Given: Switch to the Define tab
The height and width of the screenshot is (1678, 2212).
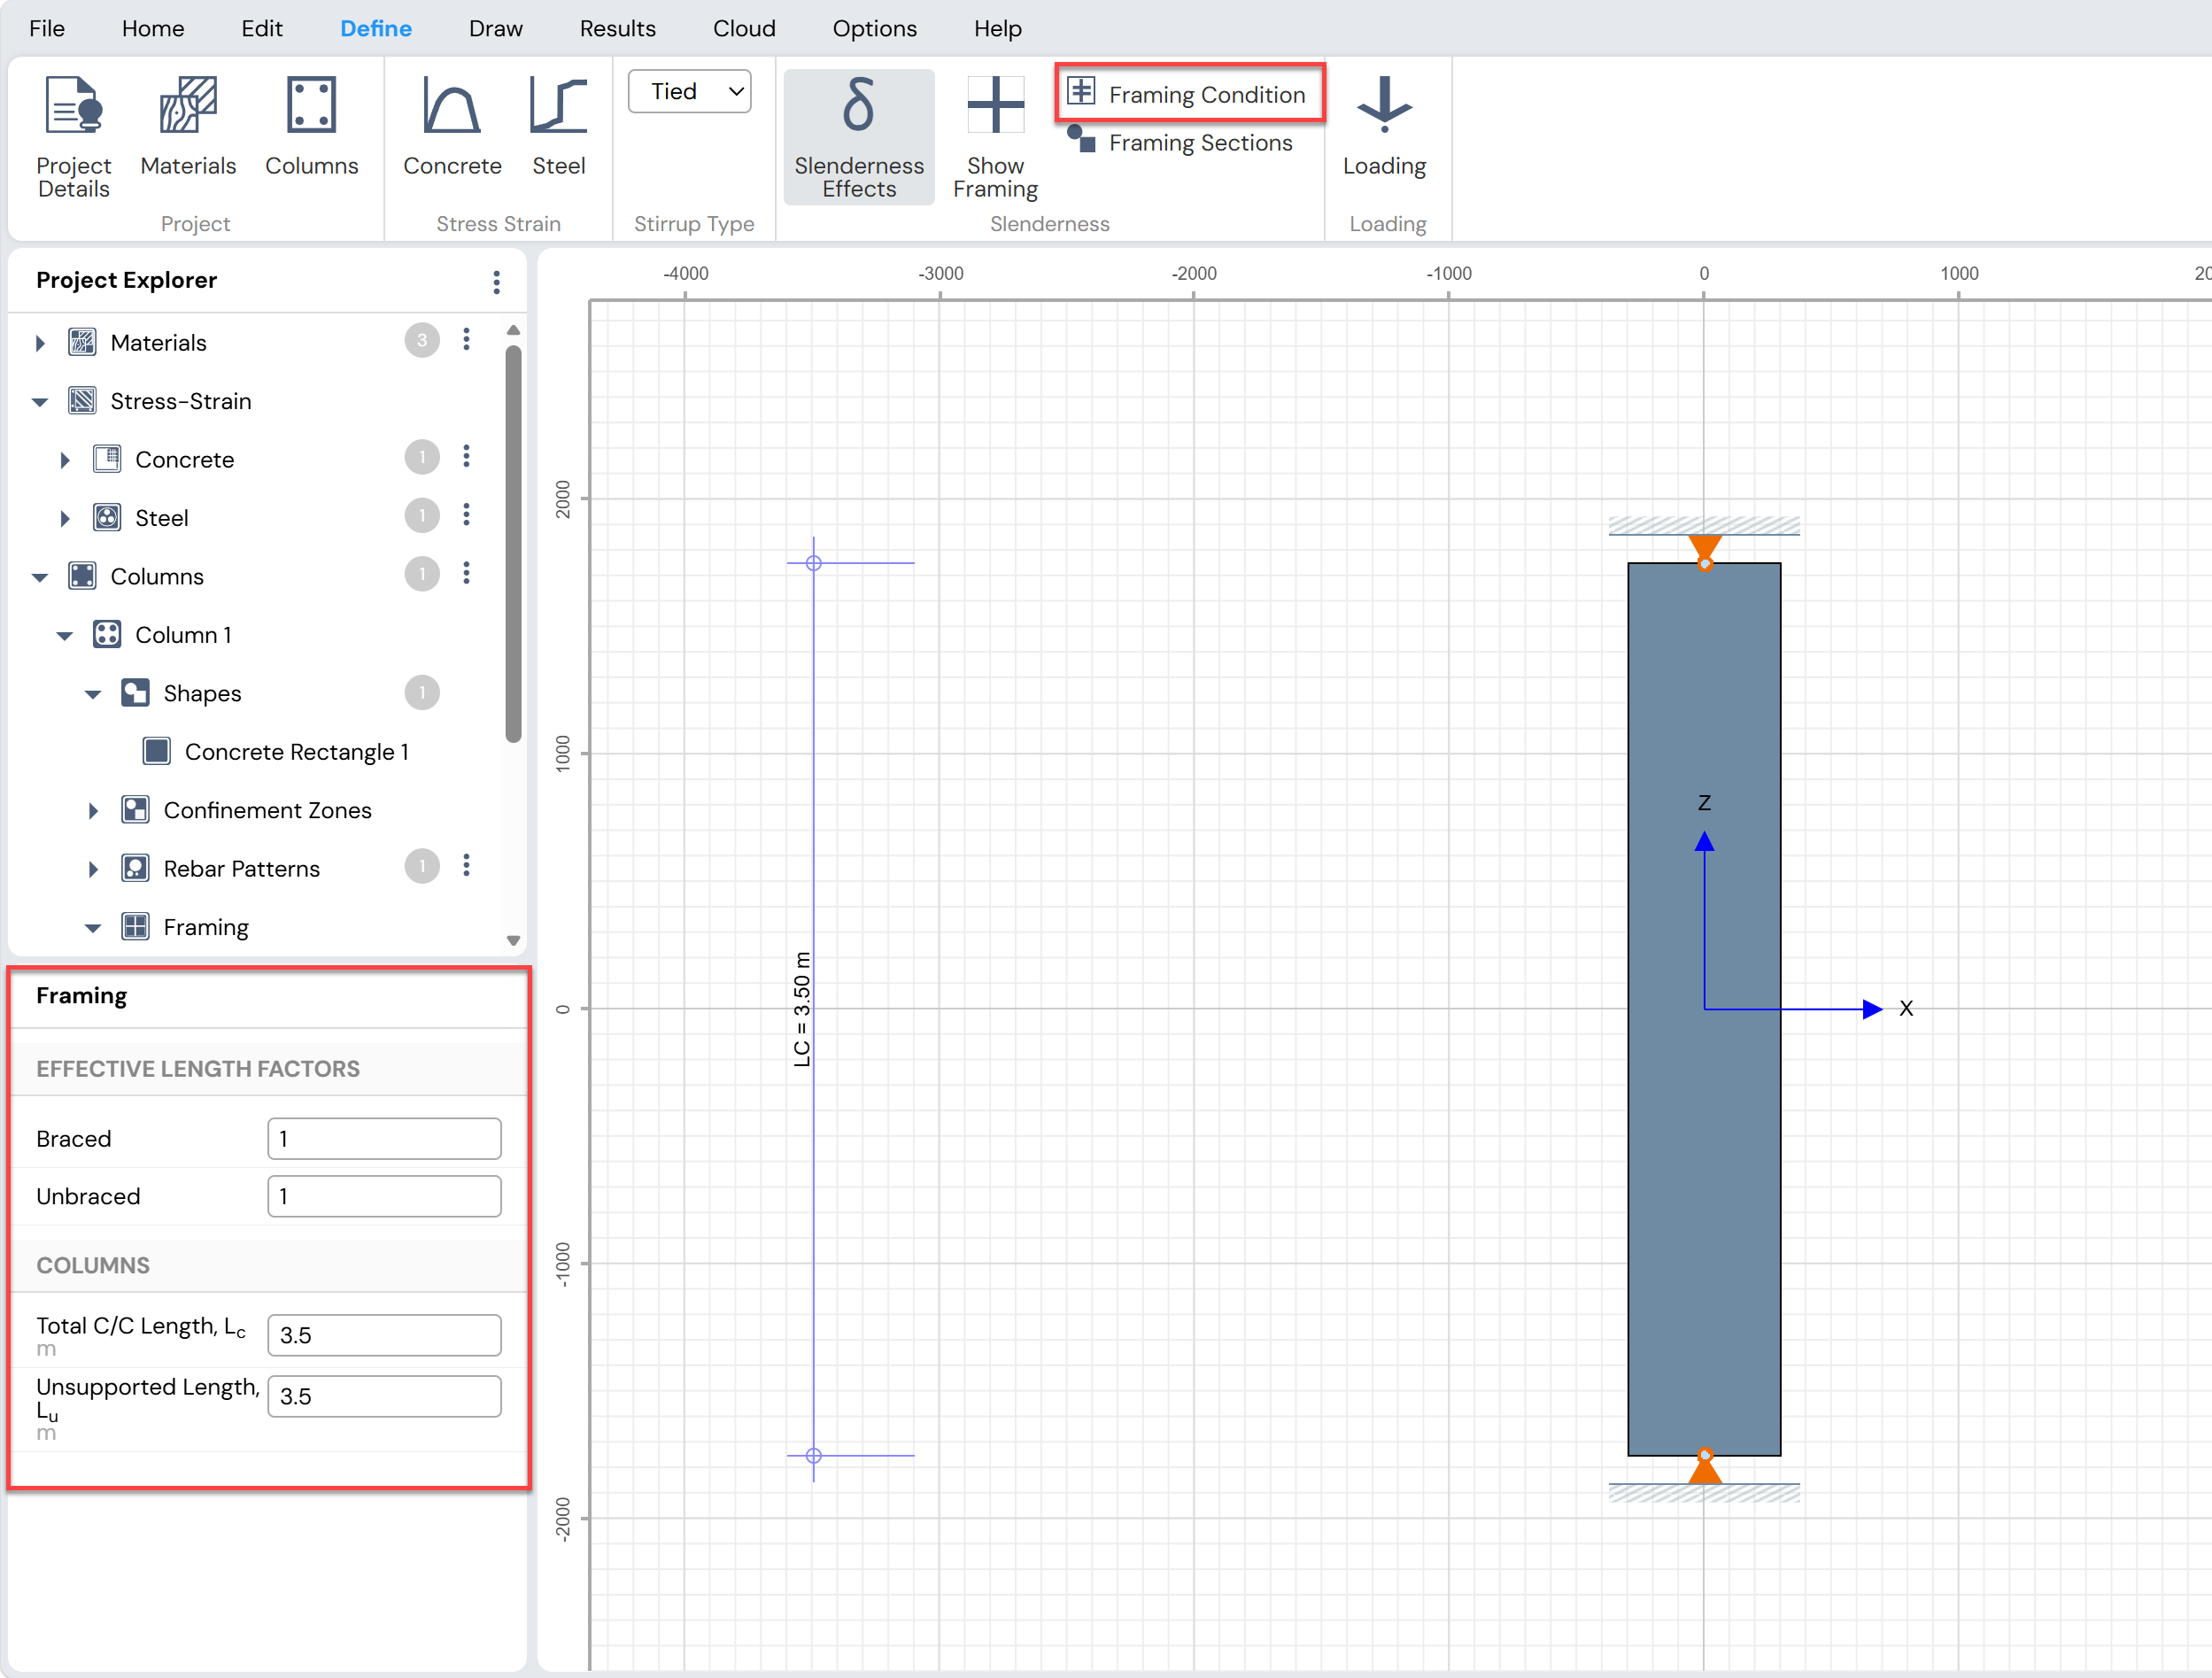Looking at the screenshot, I should pyautogui.click(x=376, y=28).
